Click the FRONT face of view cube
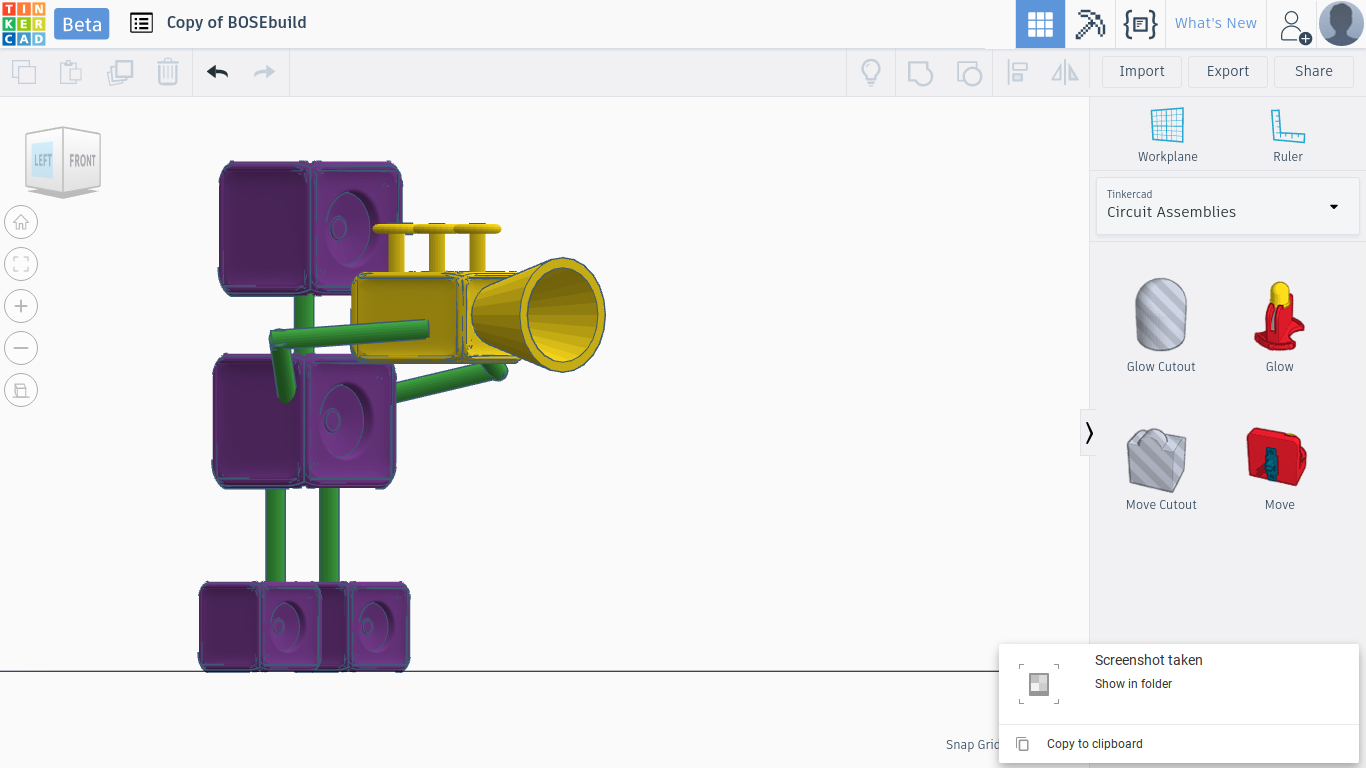Image resolution: width=1366 pixels, height=768 pixels. [82, 160]
